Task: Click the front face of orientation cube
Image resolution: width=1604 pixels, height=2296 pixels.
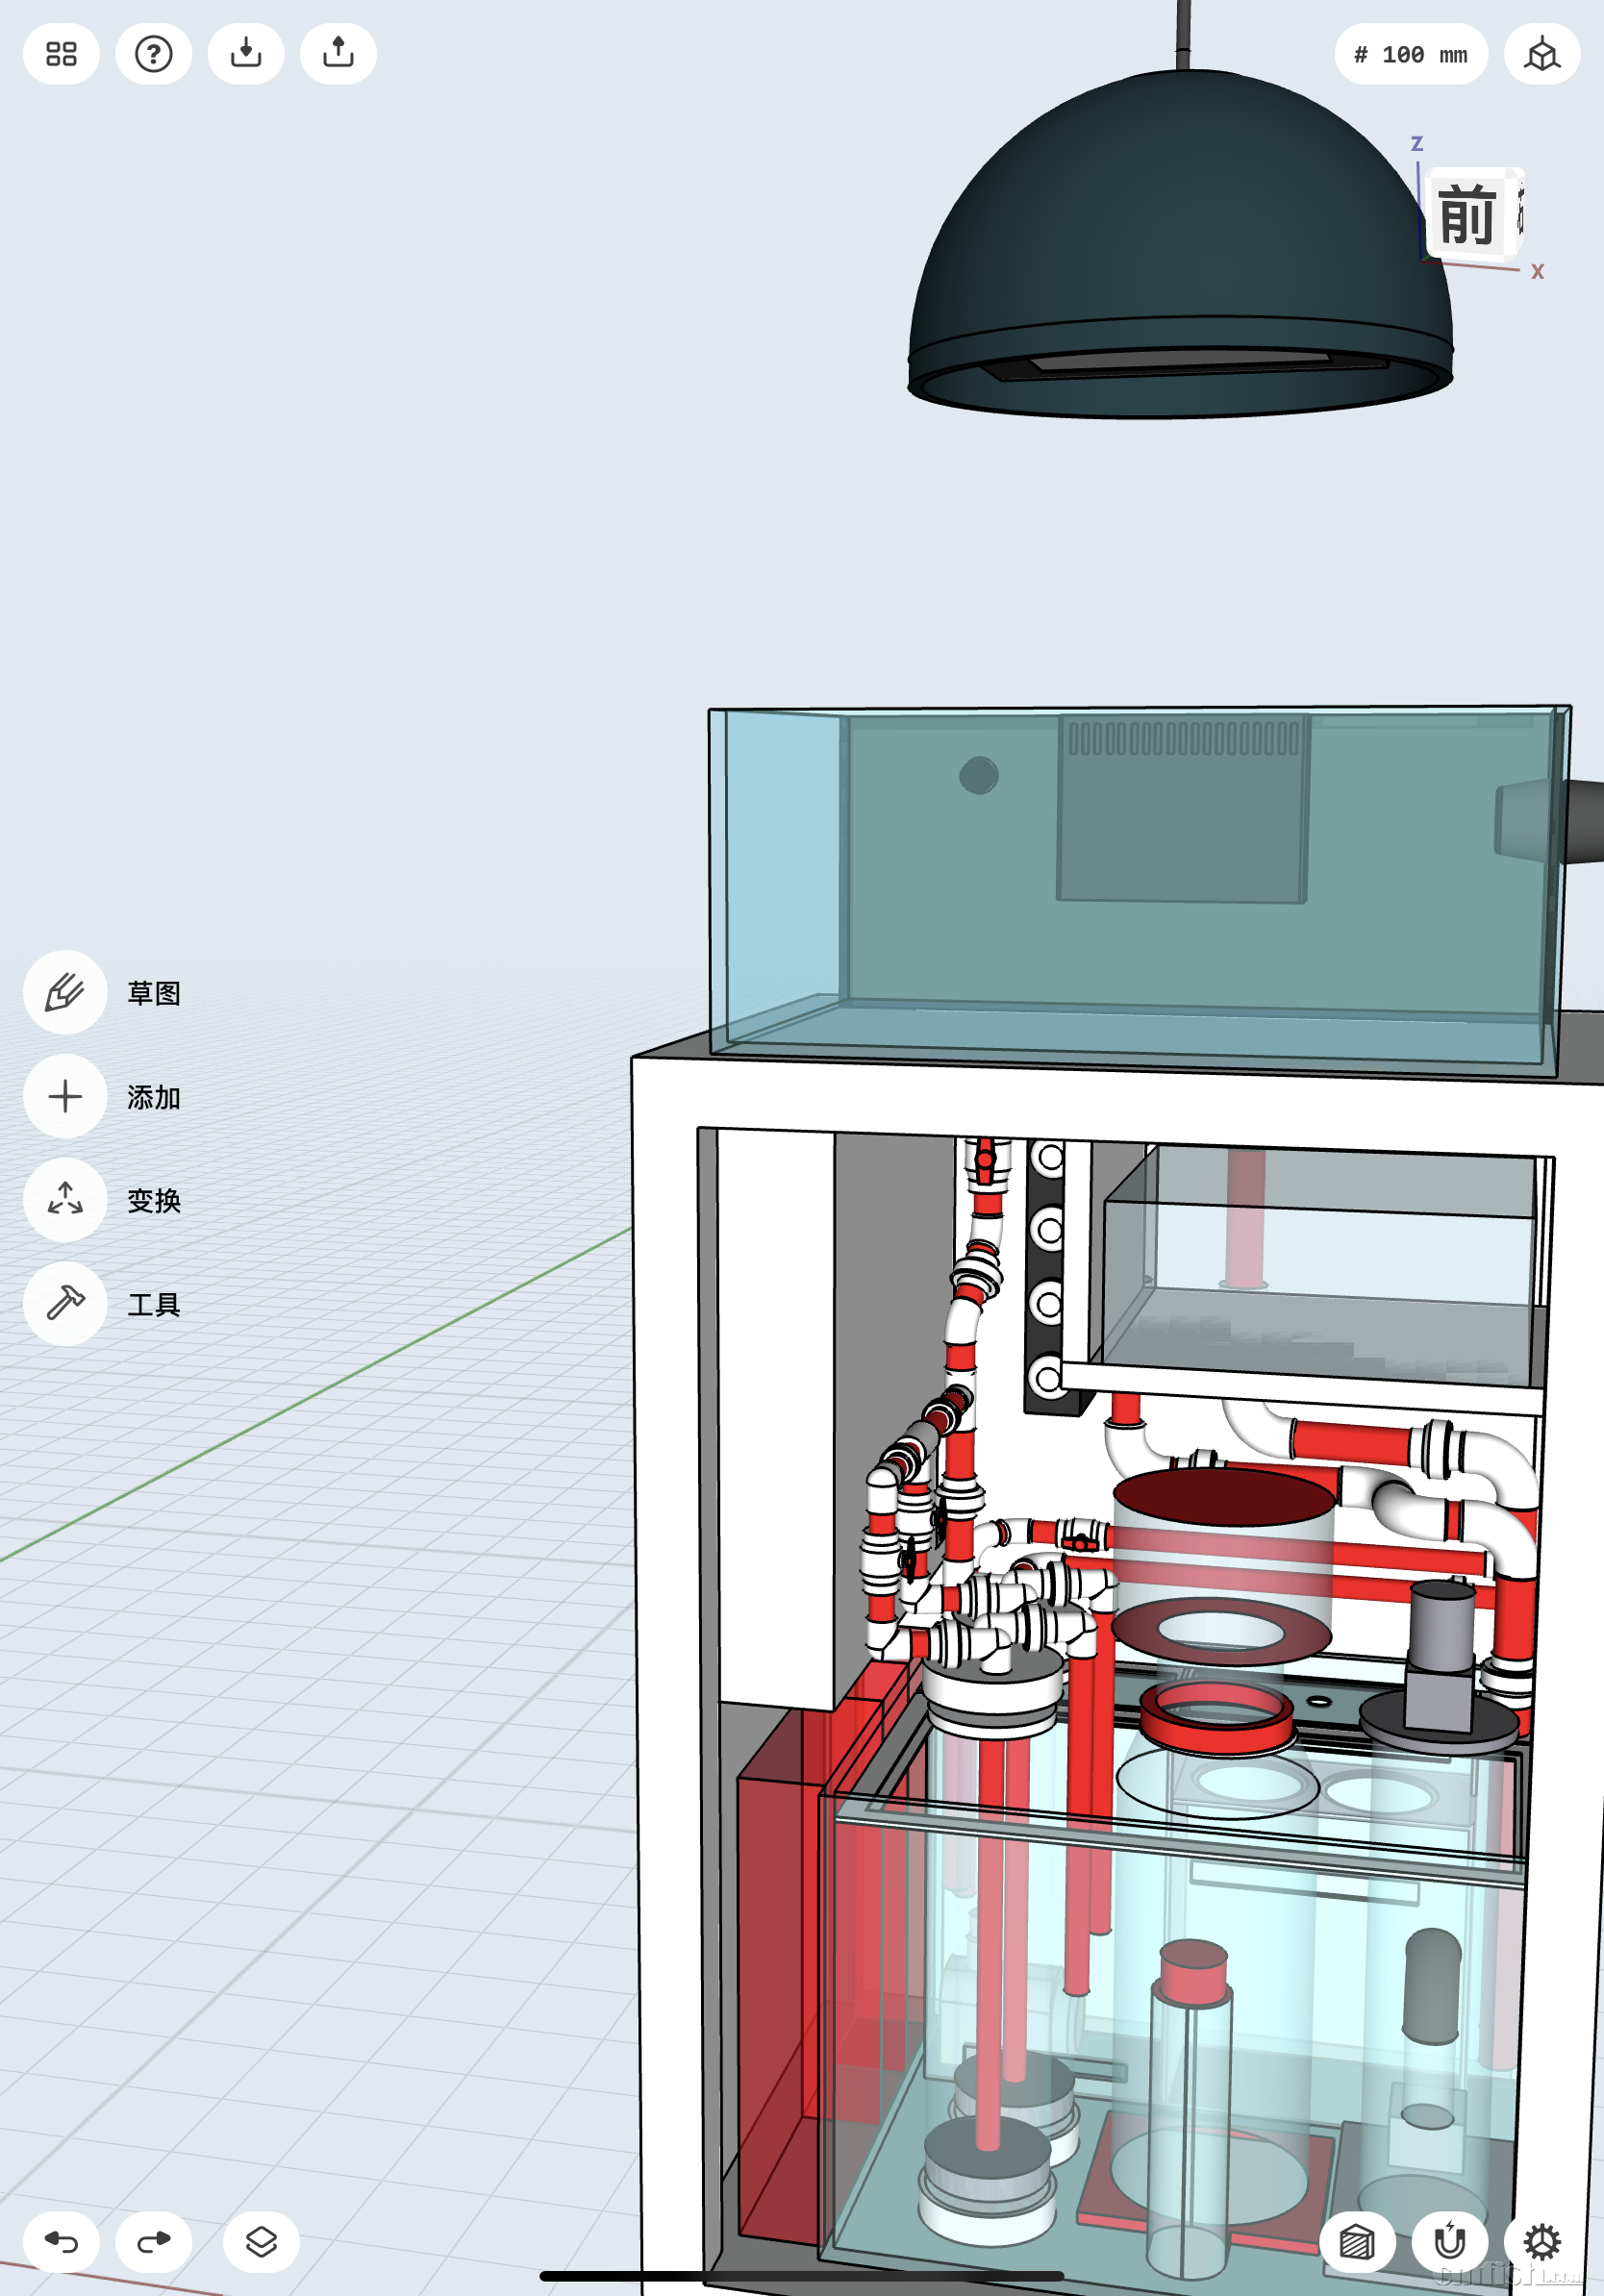Action: (1467, 215)
